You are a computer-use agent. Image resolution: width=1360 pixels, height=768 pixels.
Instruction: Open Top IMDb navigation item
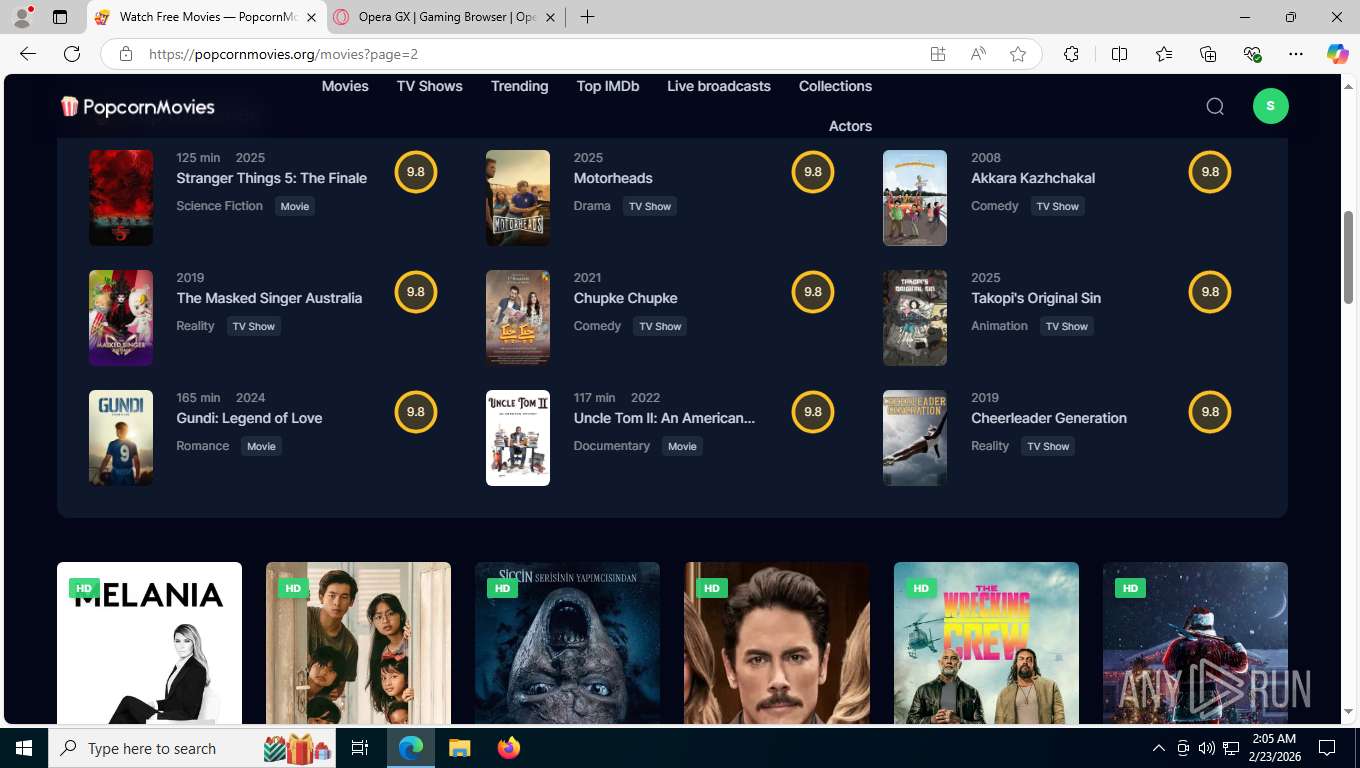coord(608,86)
